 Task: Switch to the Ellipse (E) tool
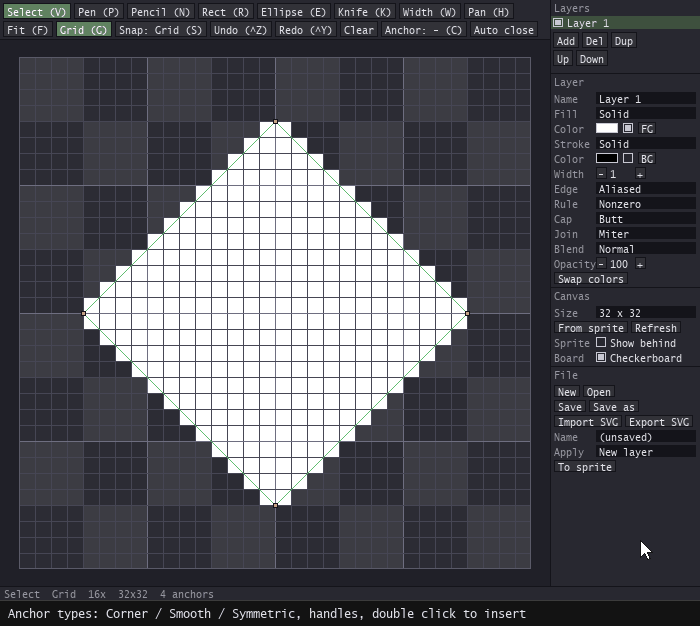[x=293, y=12]
